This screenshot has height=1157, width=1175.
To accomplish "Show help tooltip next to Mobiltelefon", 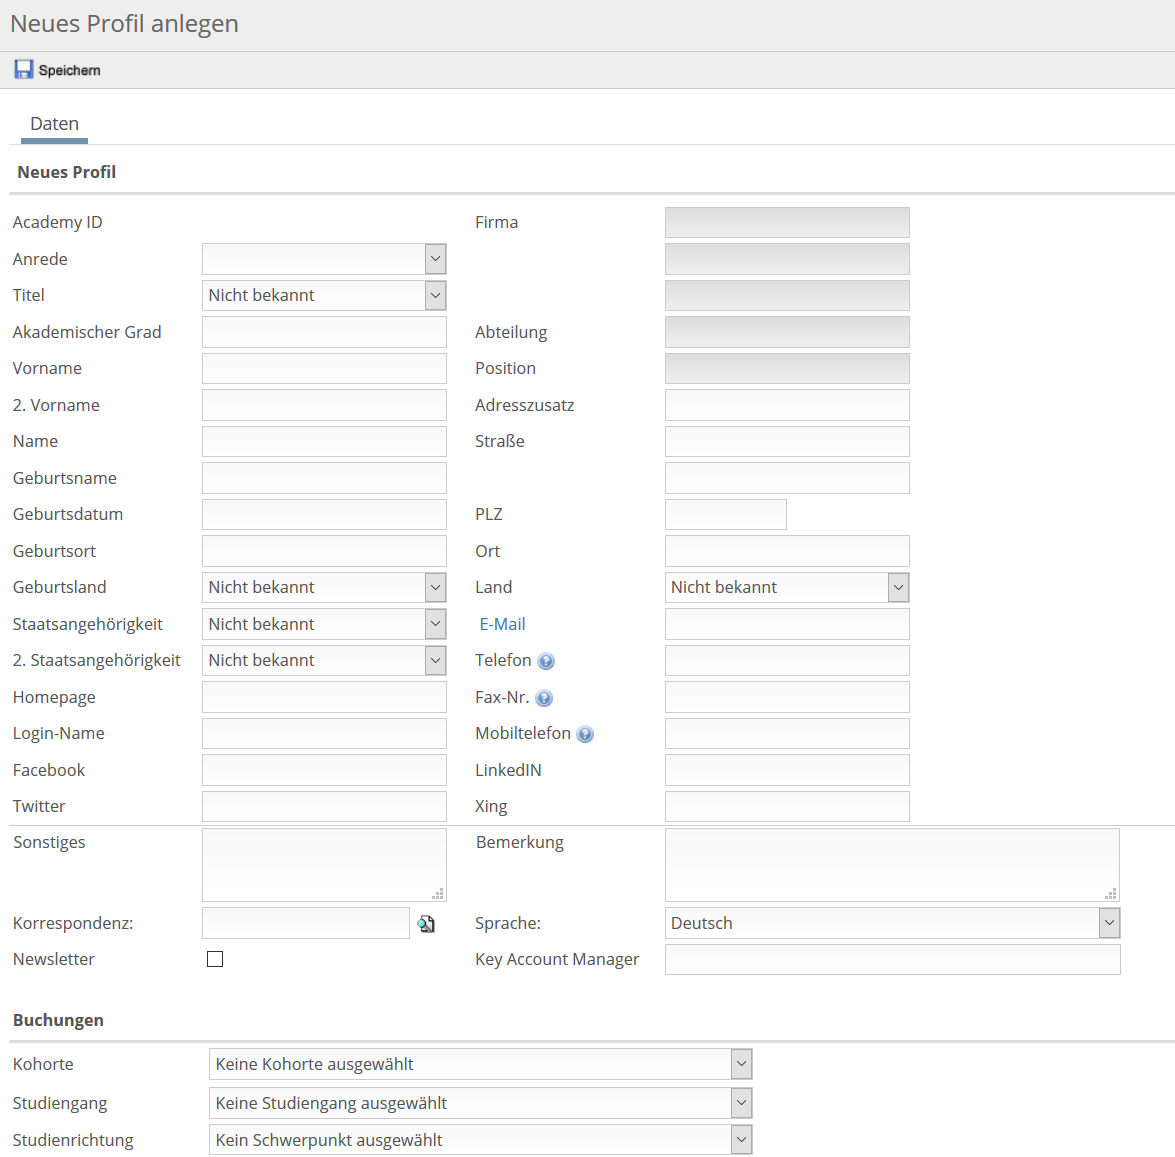I will tap(585, 734).
